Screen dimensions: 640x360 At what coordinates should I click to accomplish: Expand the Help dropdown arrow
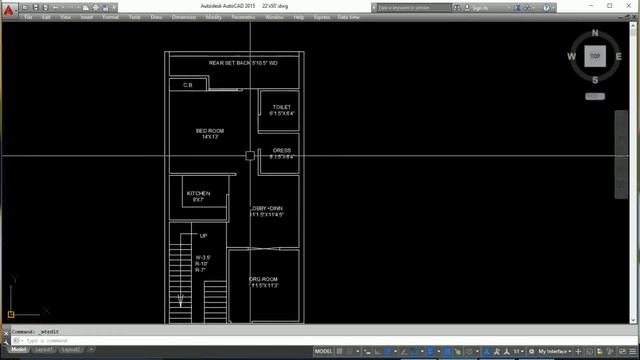pyautogui.click(x=553, y=8)
